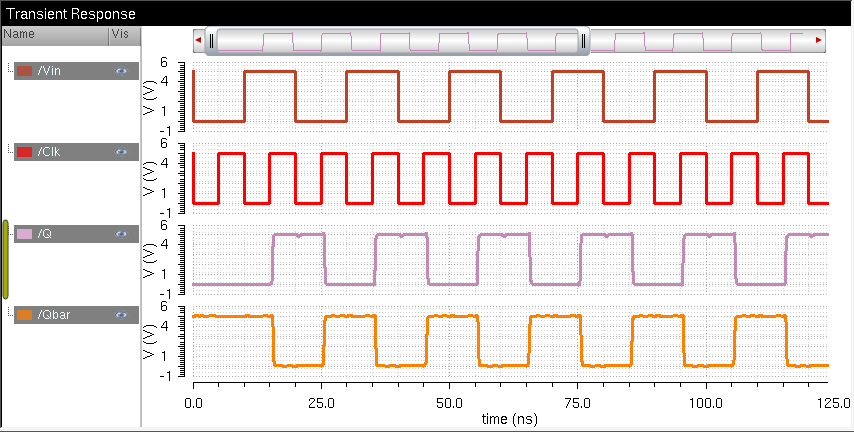Click V (V) axis label of /Clk plot
Screen dimensions: 854x432
coord(148,178)
